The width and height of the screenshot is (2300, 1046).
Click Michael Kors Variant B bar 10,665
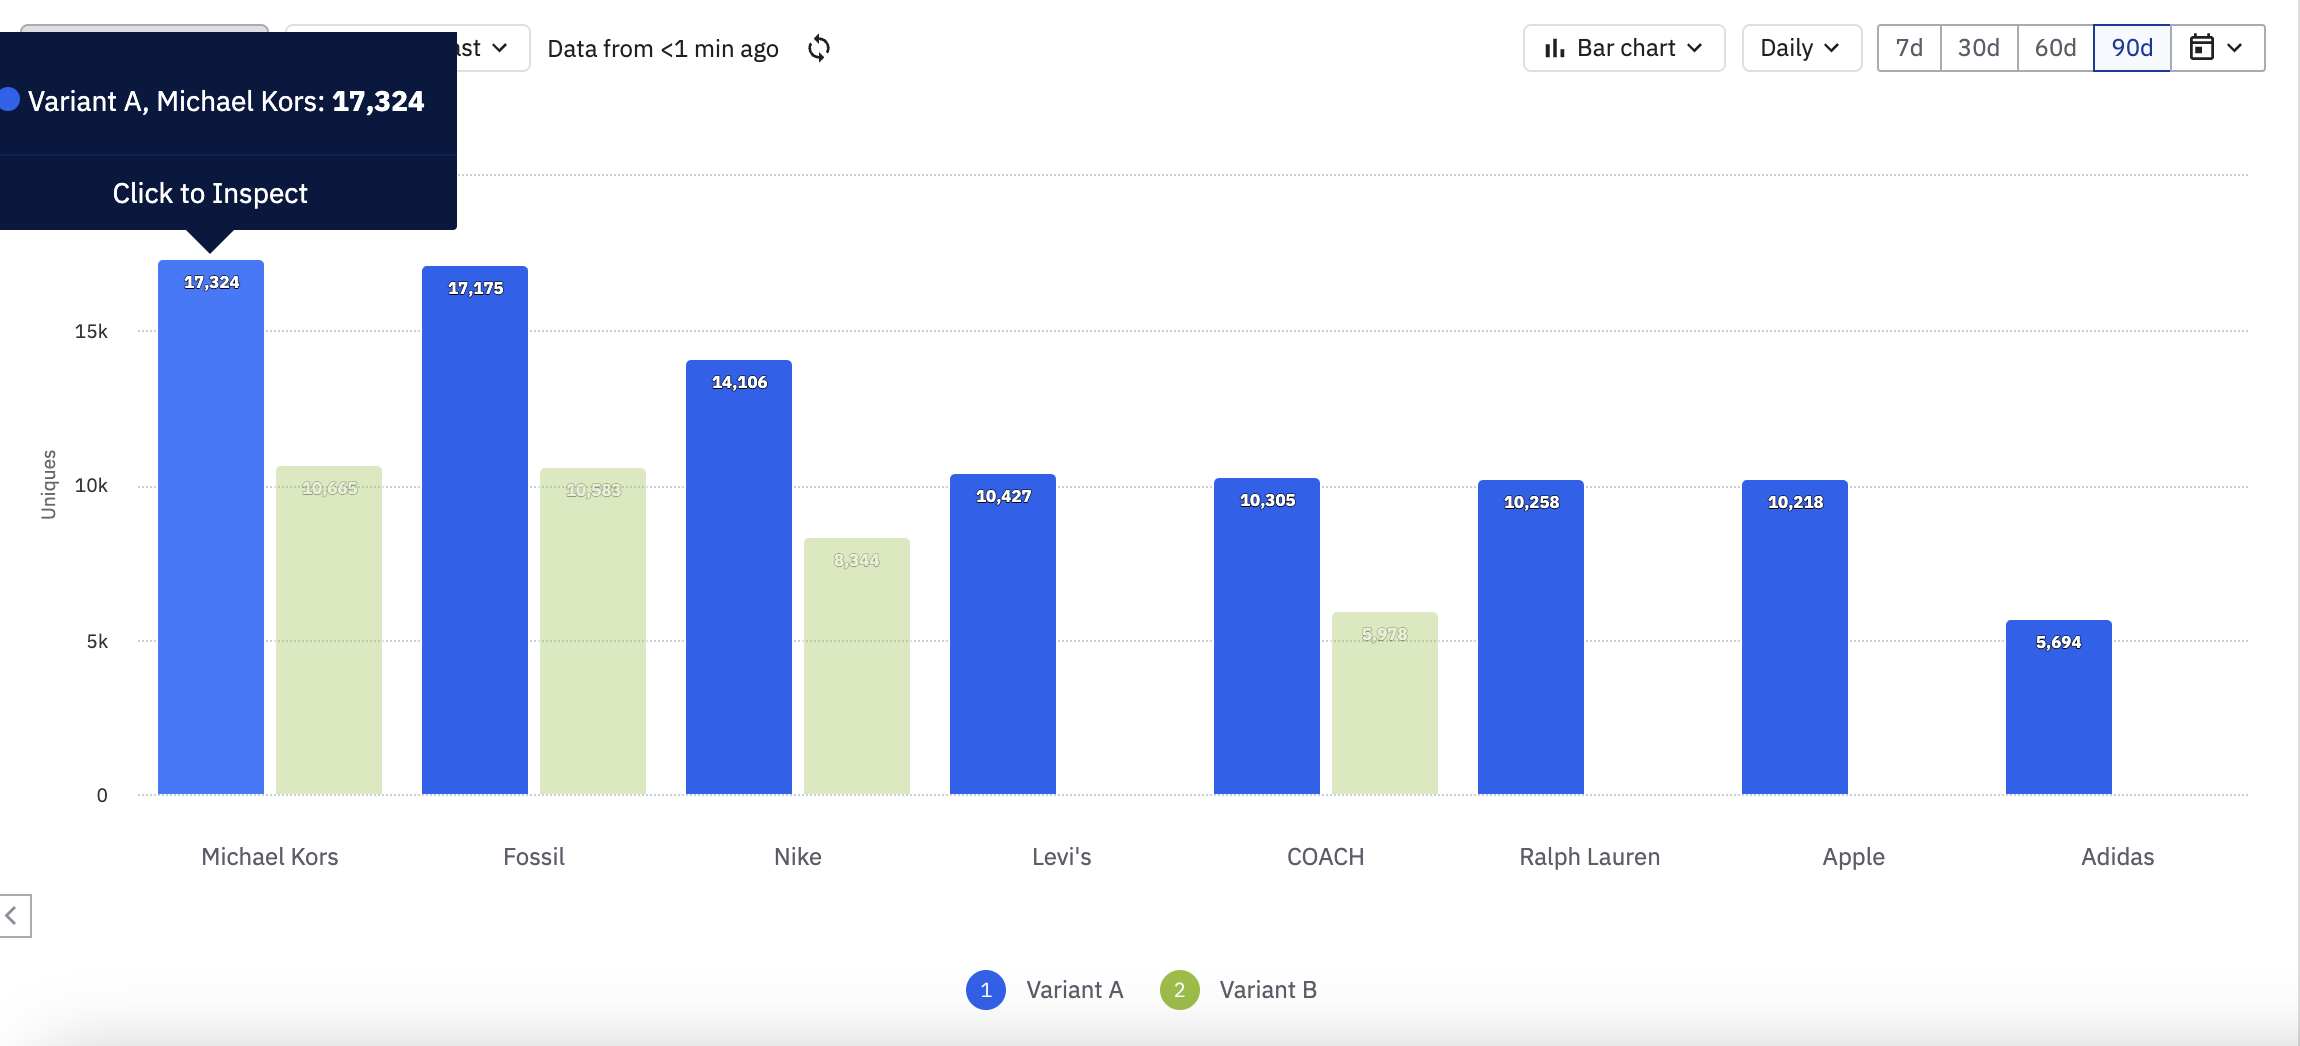[329, 630]
